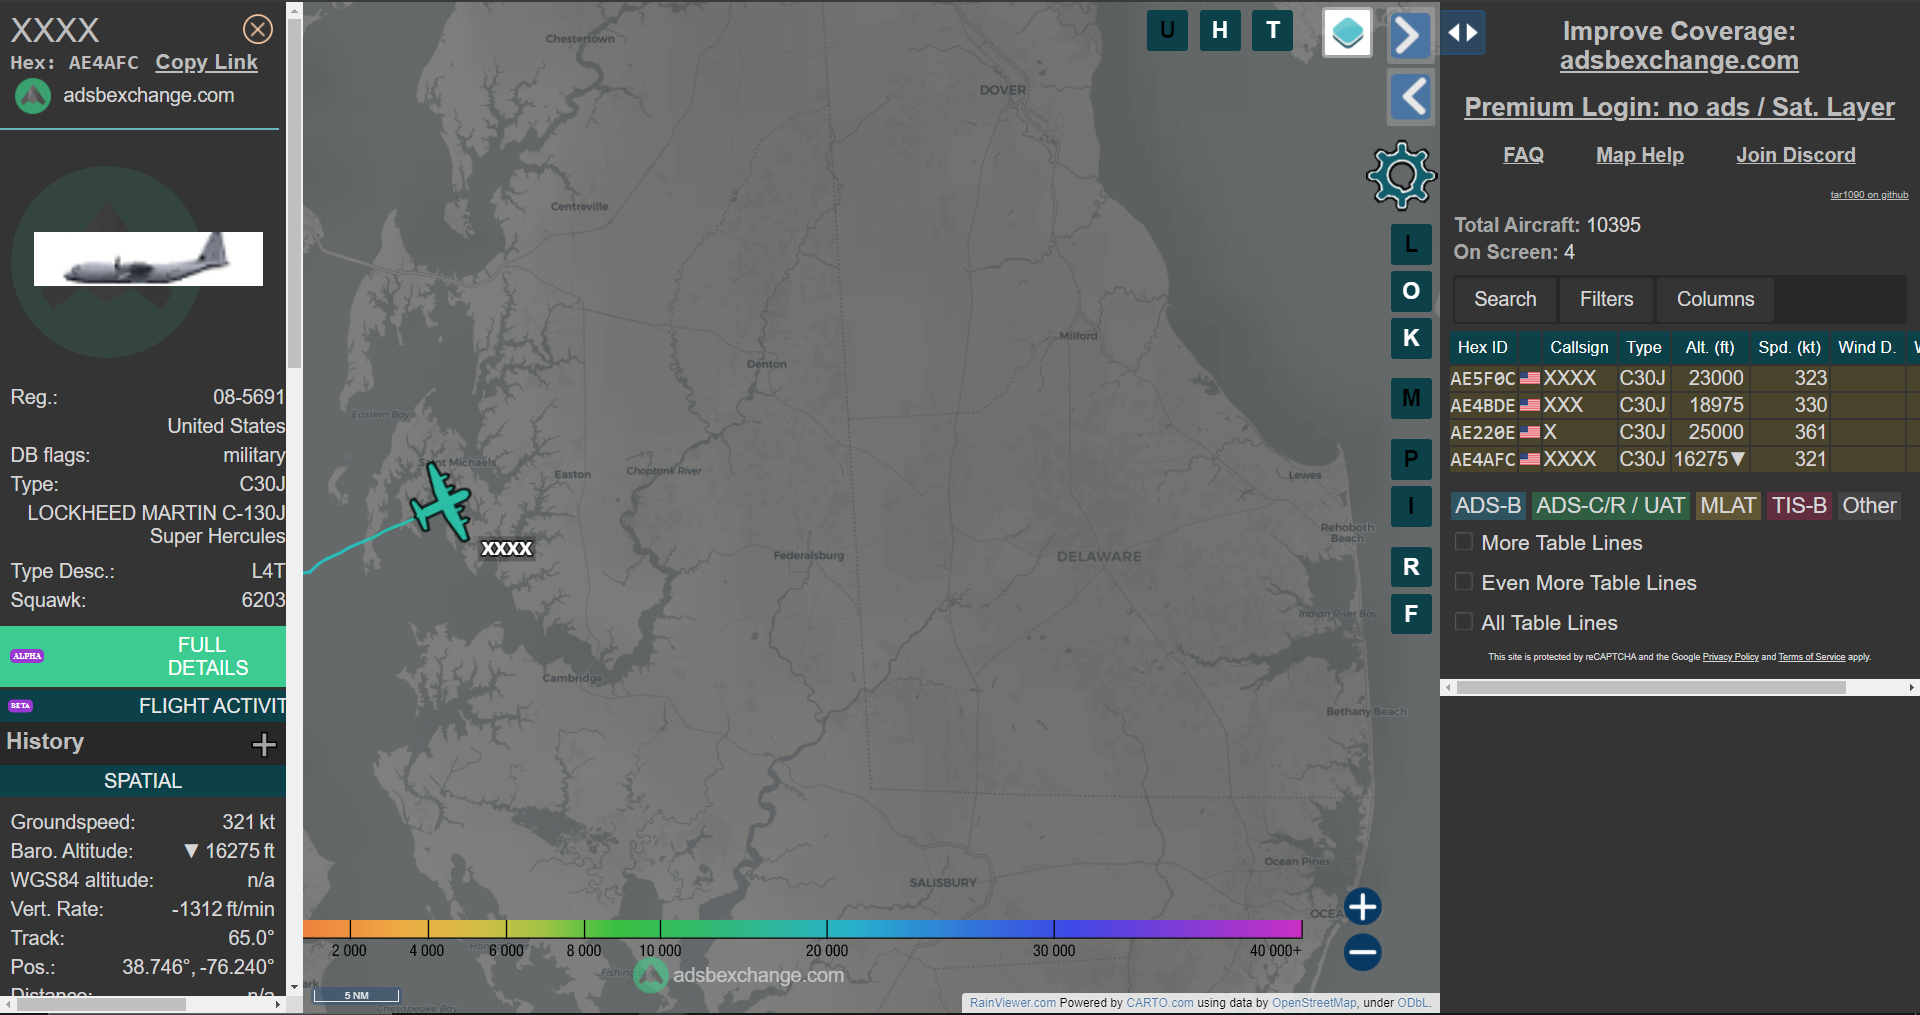Click Copy Link for the aircraft

pos(206,62)
